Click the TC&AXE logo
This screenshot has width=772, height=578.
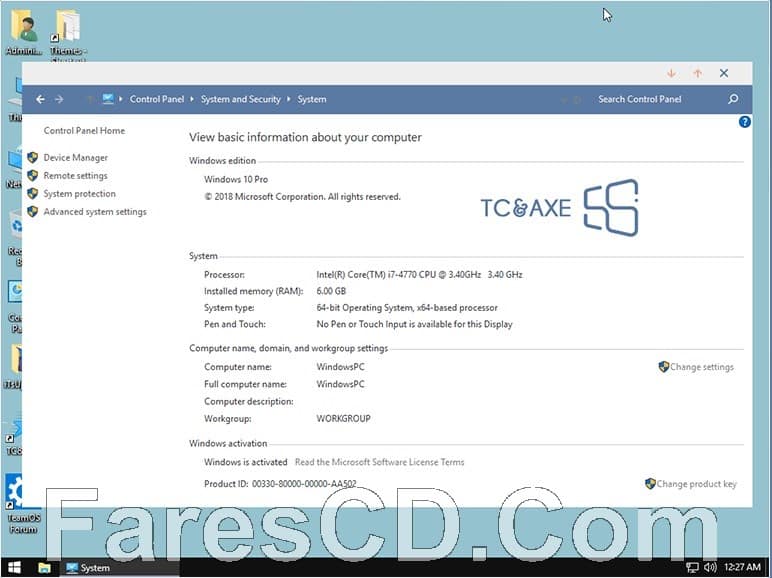[x=559, y=207]
